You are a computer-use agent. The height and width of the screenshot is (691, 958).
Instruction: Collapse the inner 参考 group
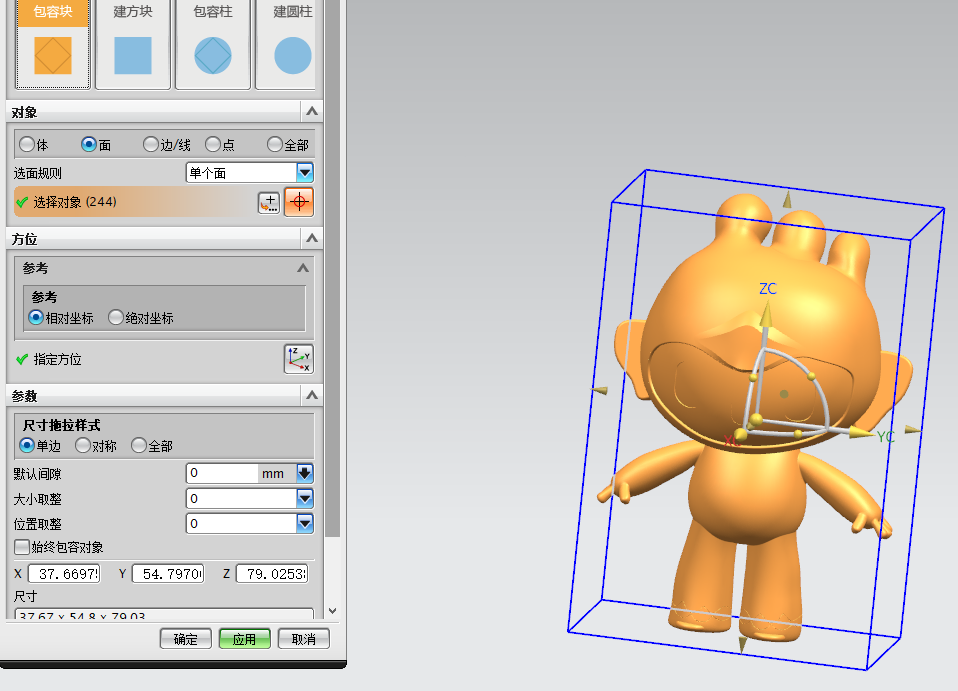(302, 268)
